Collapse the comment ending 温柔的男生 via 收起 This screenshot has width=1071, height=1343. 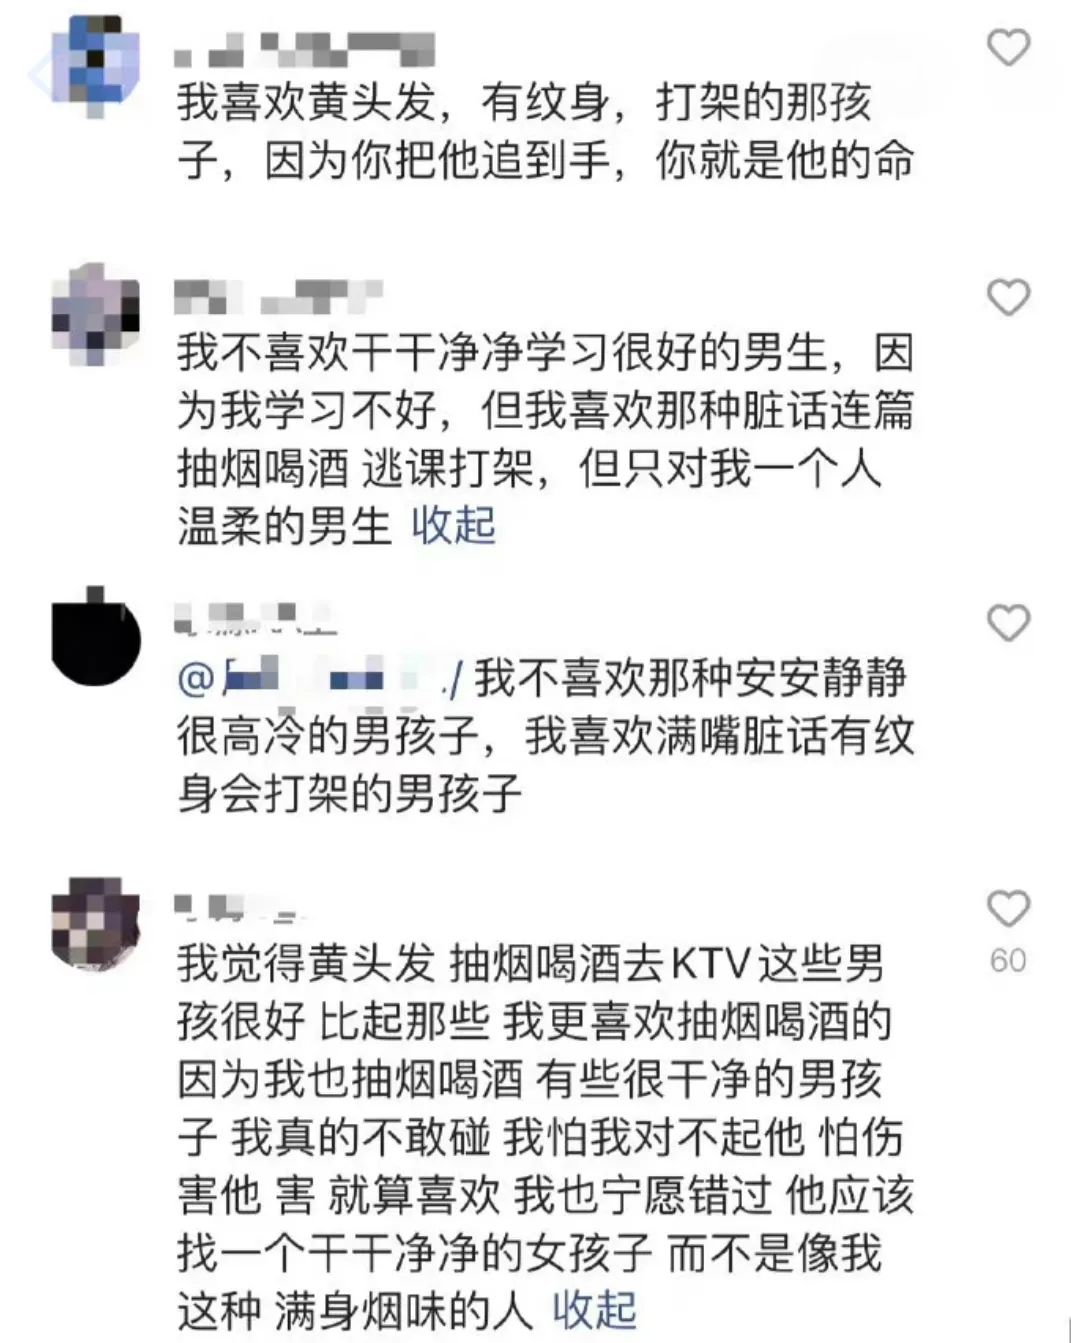454,525
